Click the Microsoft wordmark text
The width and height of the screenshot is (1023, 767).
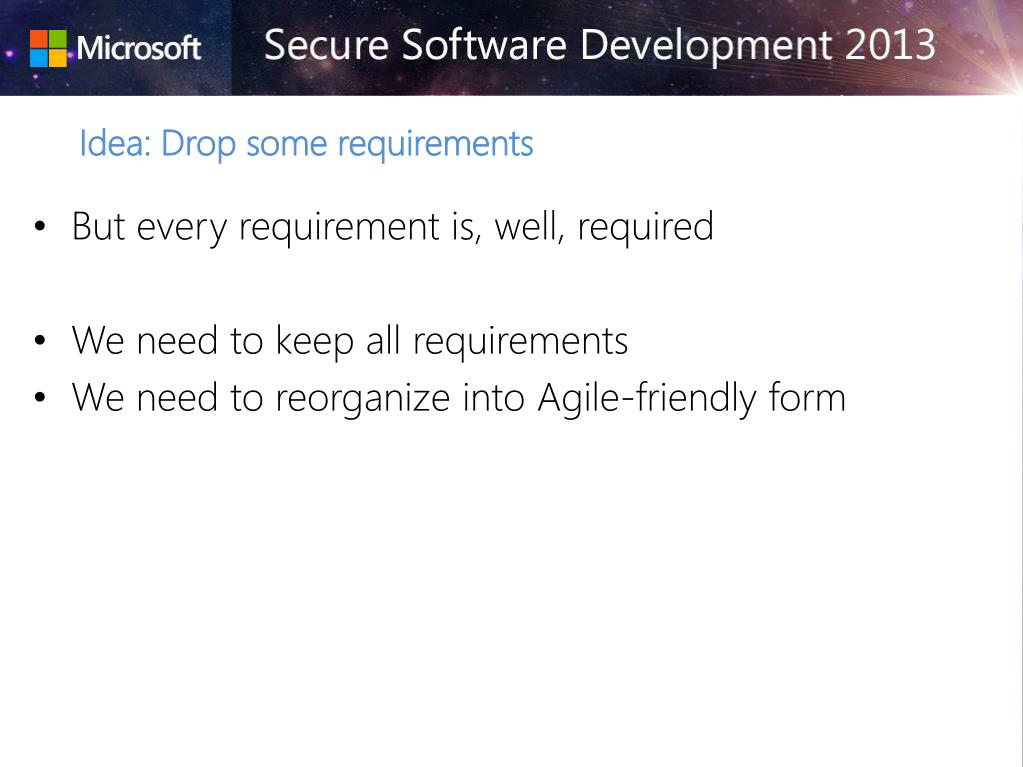pos(139,48)
